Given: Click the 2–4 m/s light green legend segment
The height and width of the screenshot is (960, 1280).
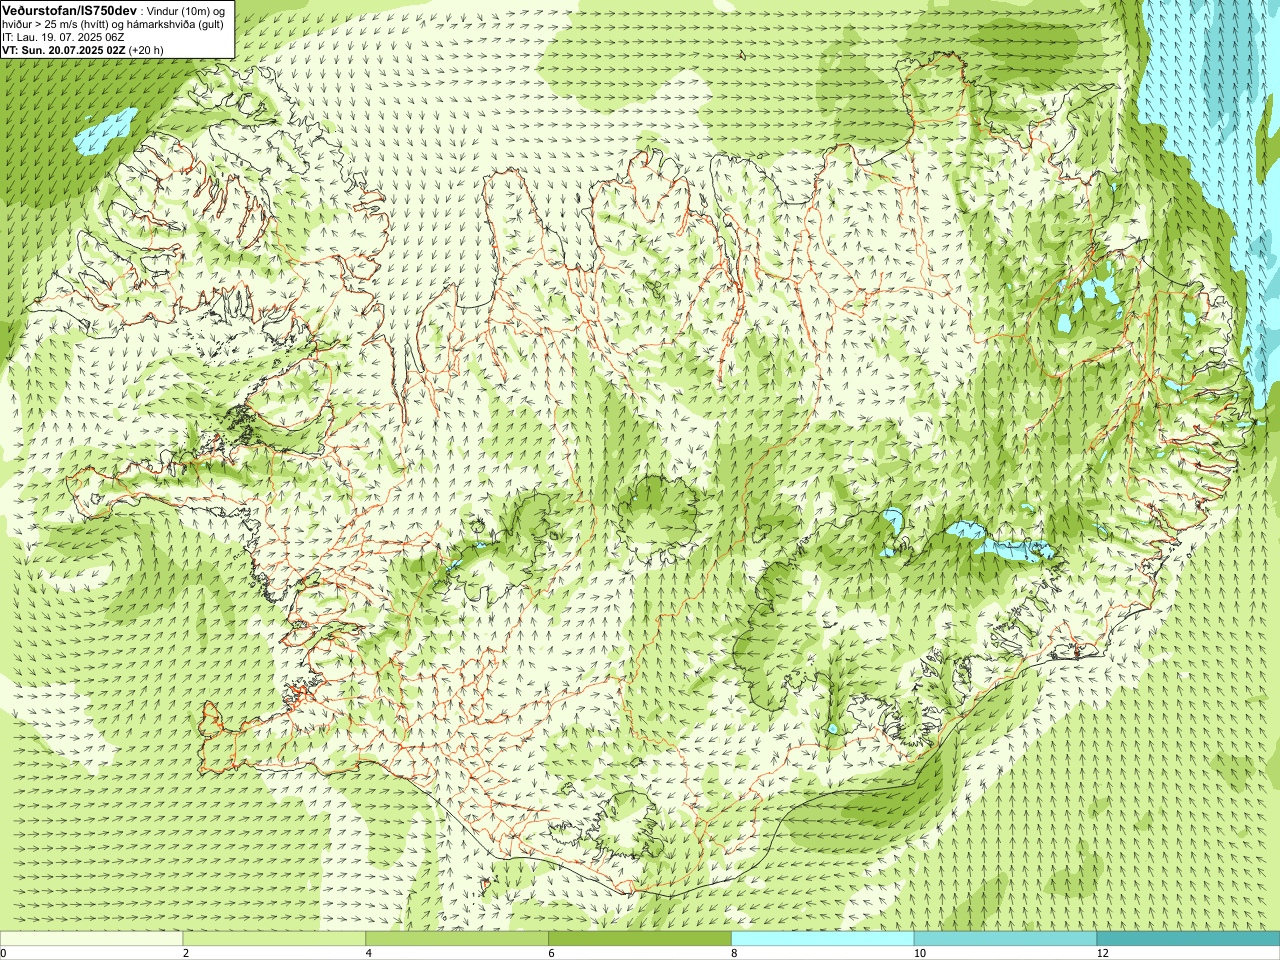Looking at the screenshot, I should [x=274, y=939].
